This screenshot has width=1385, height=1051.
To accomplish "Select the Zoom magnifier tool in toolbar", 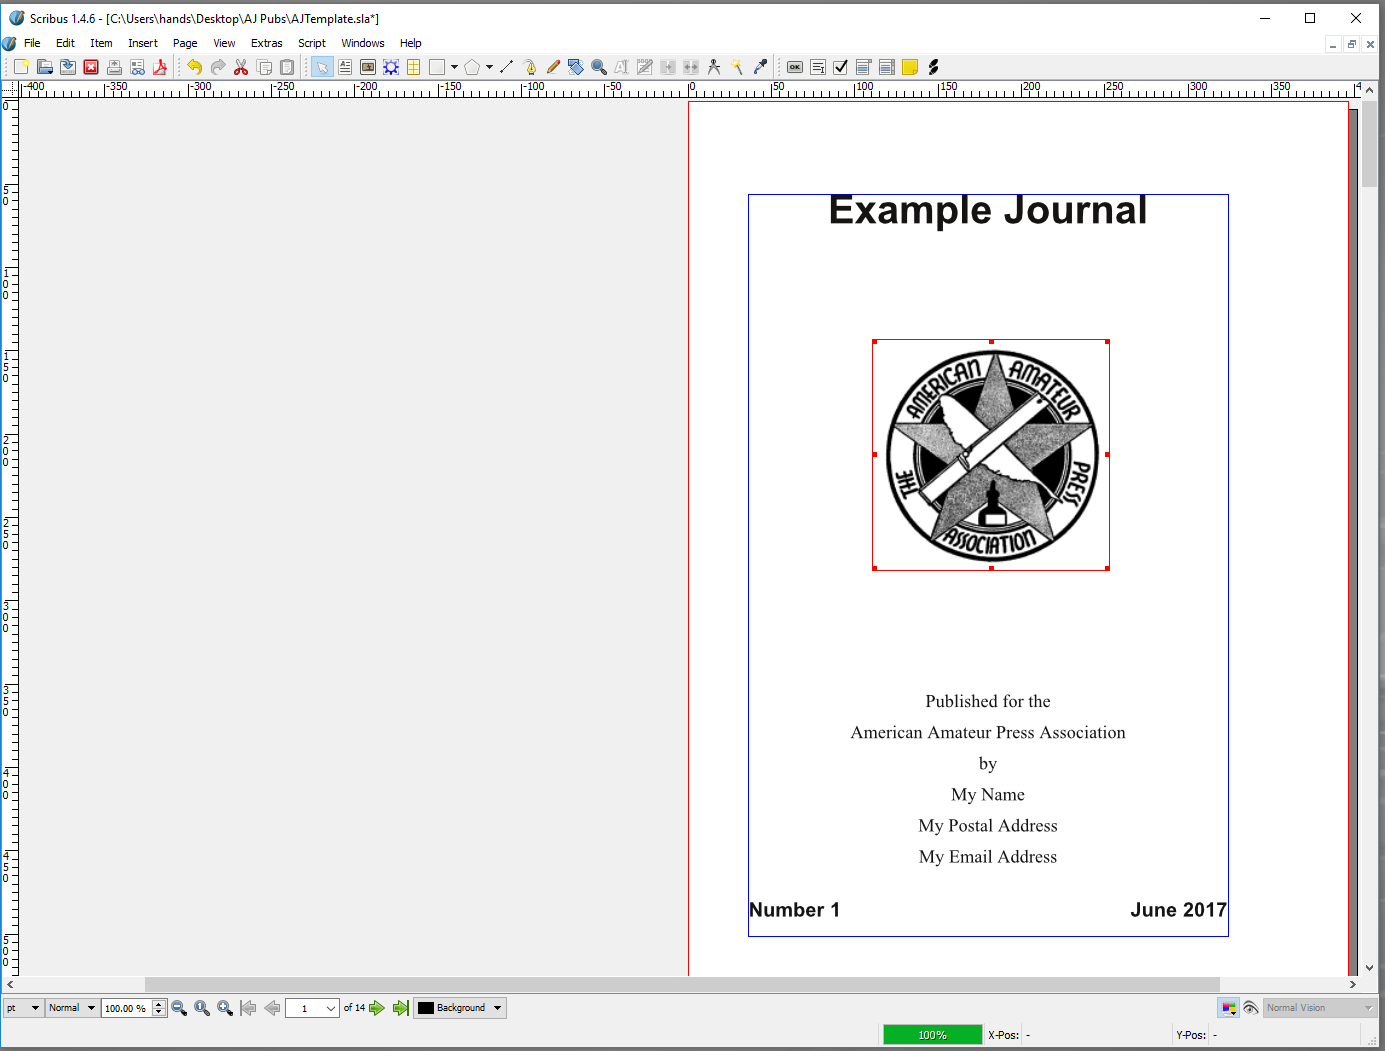I will coord(599,67).
